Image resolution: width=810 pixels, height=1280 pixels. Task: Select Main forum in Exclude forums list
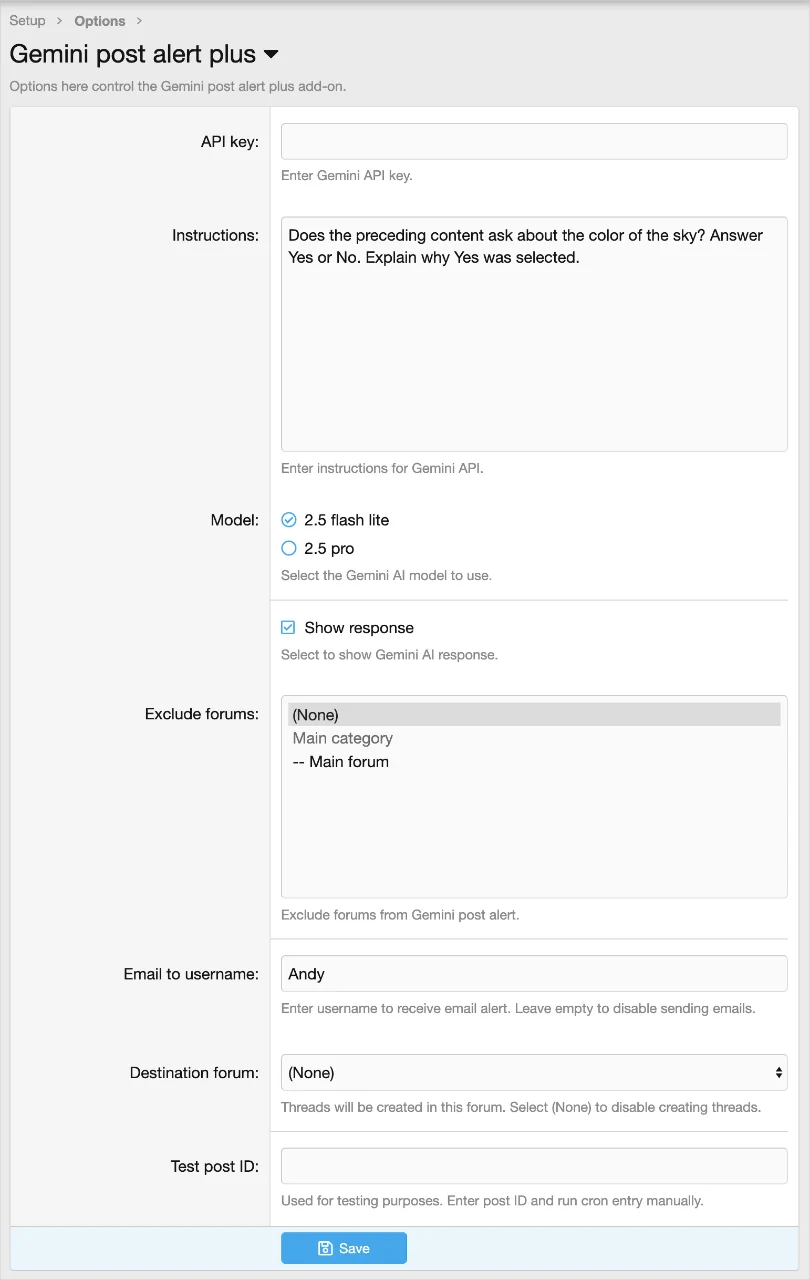pos(341,762)
